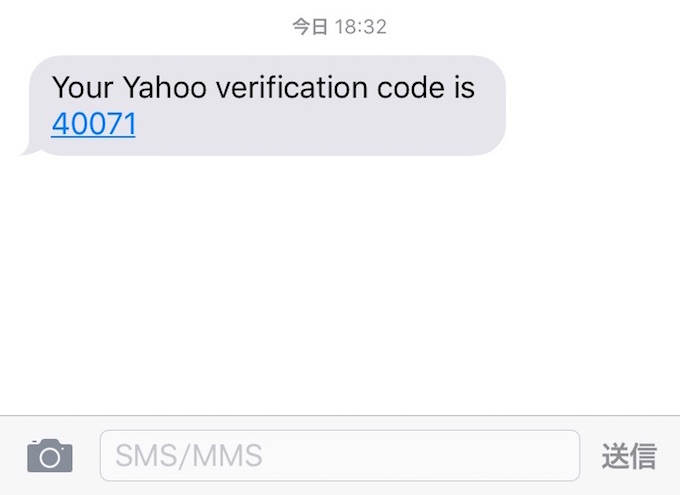This screenshot has height=495, width=680.
Task: Tap the gray toolbar beside the camera icon
Action: (86, 456)
